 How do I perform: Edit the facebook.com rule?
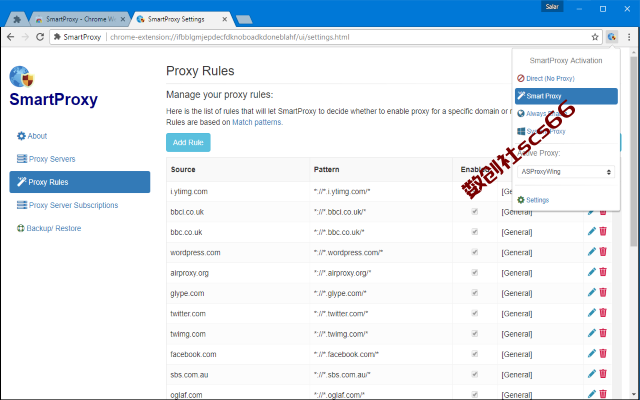tap(591, 353)
